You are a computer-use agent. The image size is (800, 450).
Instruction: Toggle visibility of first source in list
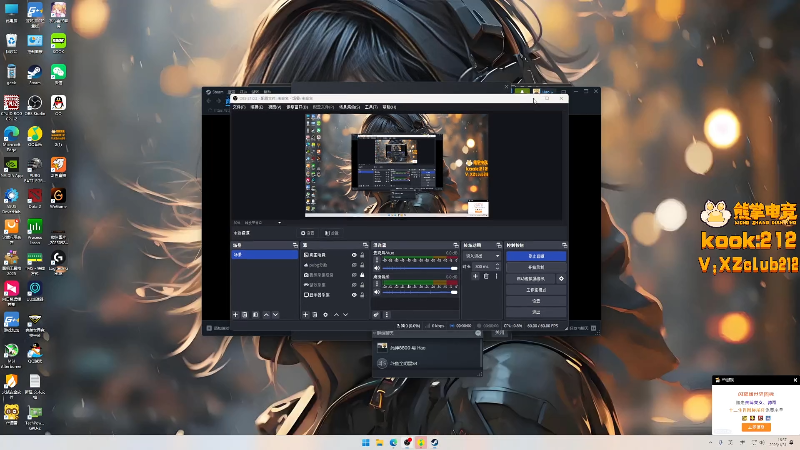(x=354, y=255)
